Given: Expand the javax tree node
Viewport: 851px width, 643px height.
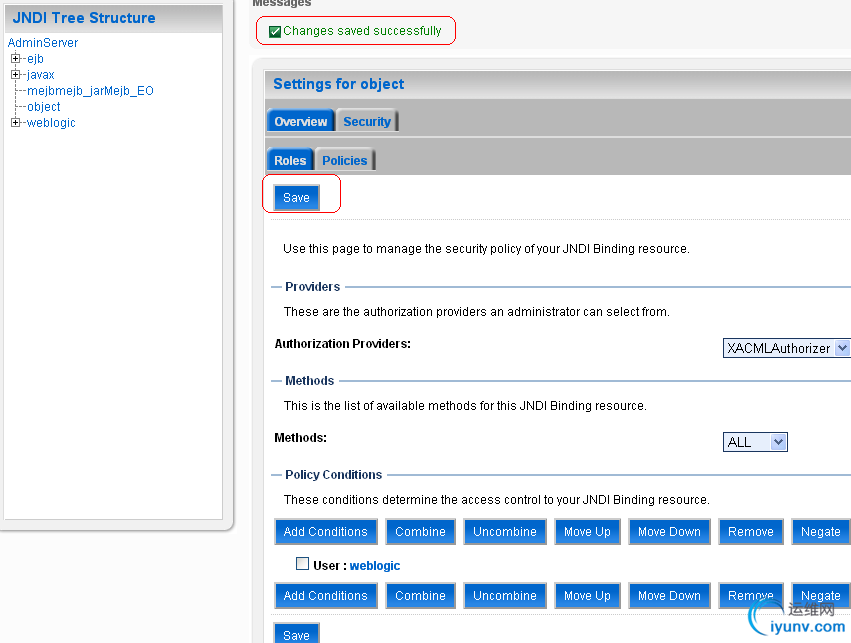Looking at the screenshot, I should pyautogui.click(x=15, y=75).
